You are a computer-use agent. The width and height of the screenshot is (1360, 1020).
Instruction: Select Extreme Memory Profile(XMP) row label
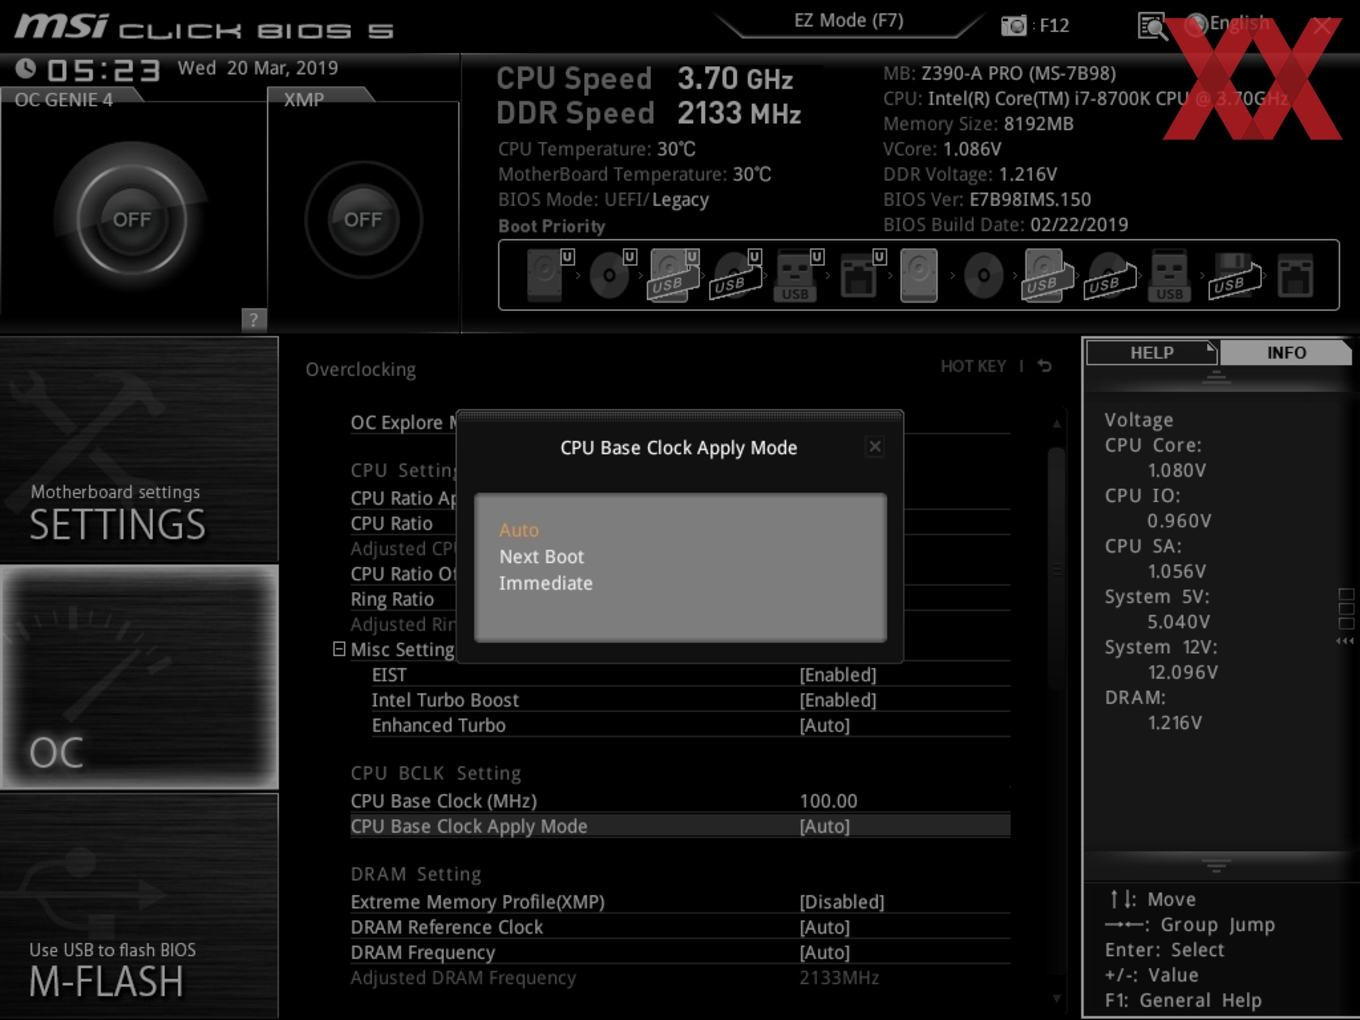pos(477,902)
